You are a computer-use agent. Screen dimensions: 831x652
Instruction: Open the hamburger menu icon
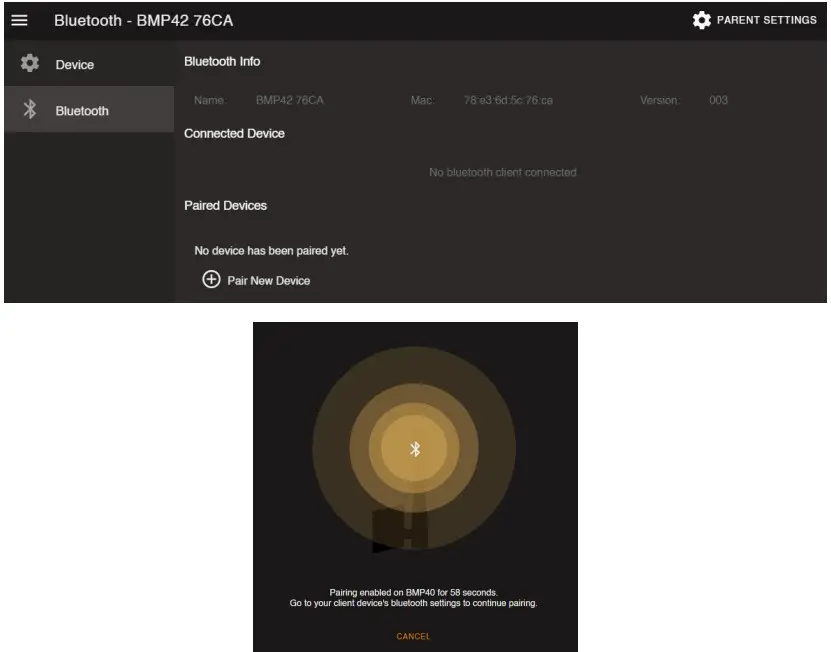pyautogui.click(x=20, y=20)
